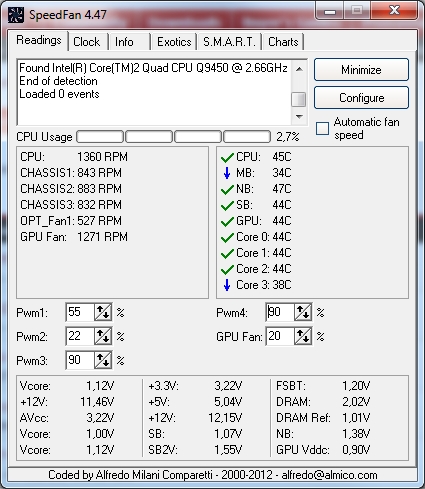The width and height of the screenshot is (425, 489).
Task: Select the 'CHASSIS3: 832 RPM' reading
Action: (71, 205)
